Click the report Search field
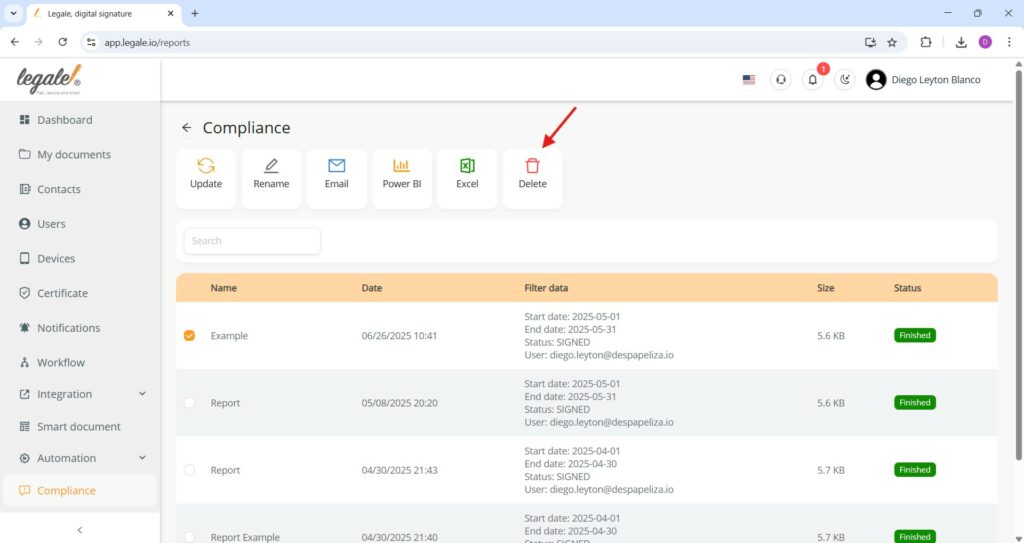This screenshot has height=543, width=1024. (x=252, y=241)
